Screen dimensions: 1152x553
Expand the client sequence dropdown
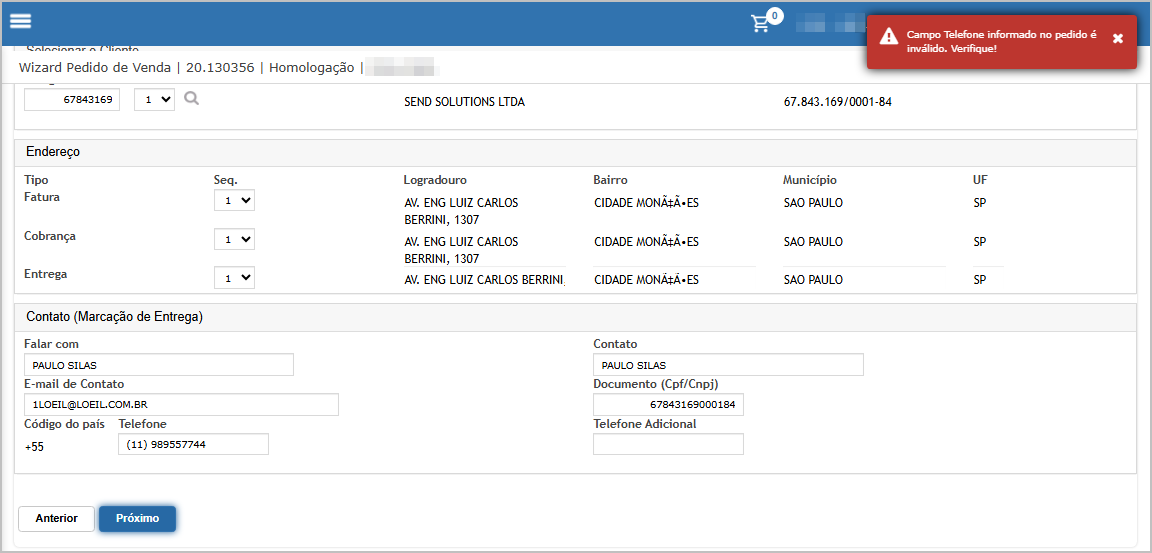point(154,100)
